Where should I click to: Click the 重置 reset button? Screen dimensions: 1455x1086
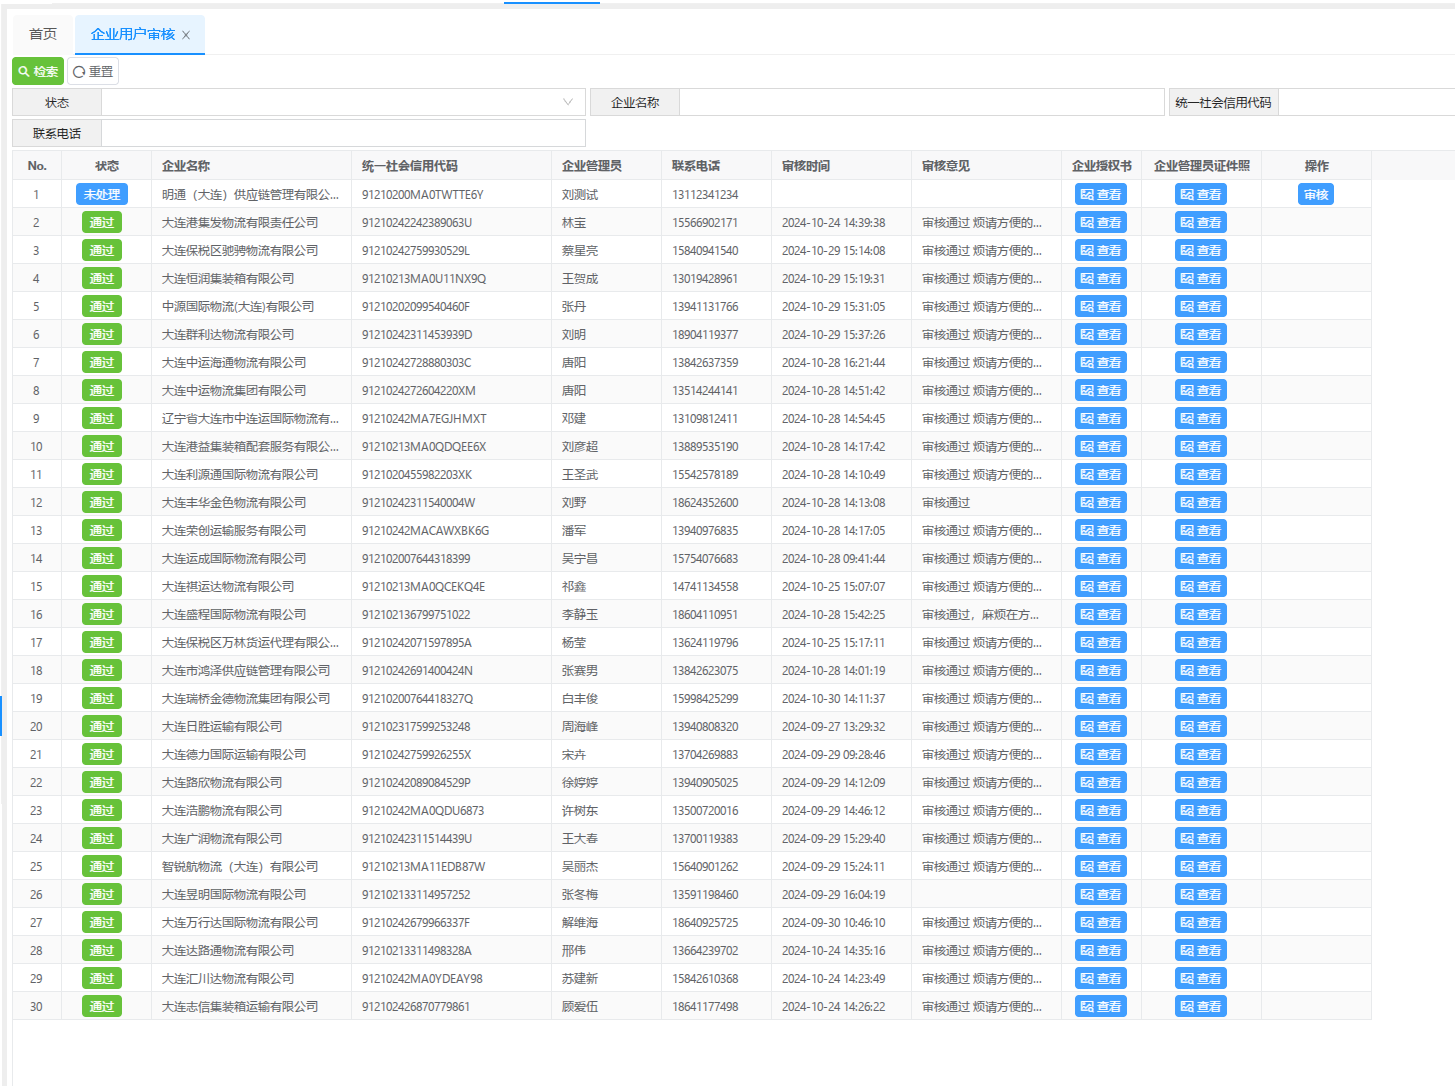[93, 72]
